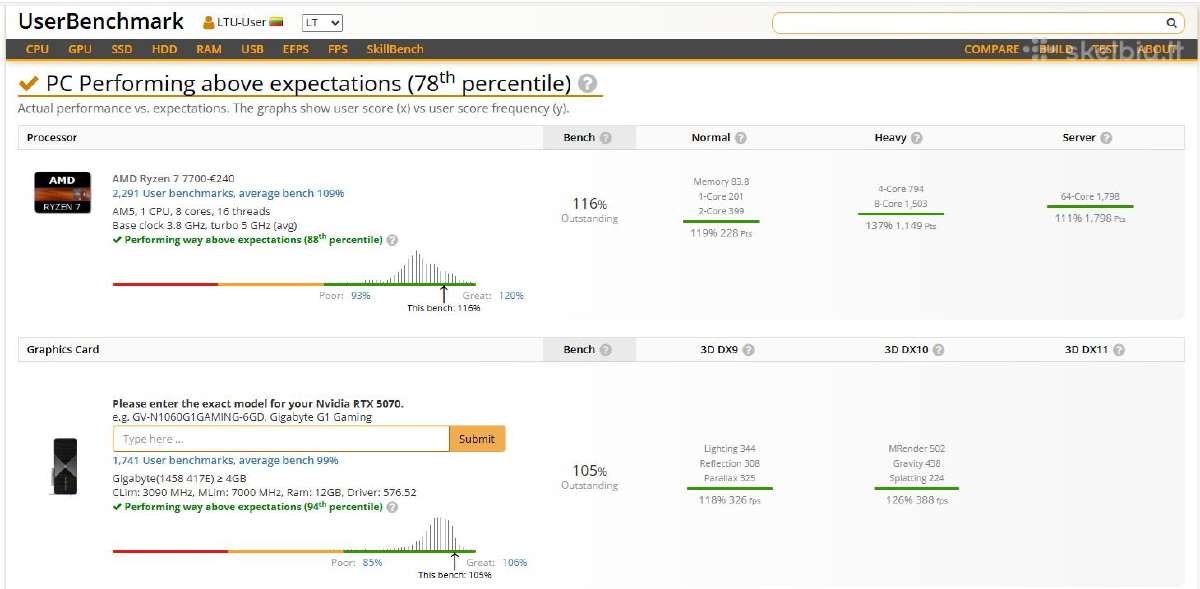This screenshot has height=589, width=1200.
Task: Click the graphics card score distribution graph
Action: click(x=294, y=535)
